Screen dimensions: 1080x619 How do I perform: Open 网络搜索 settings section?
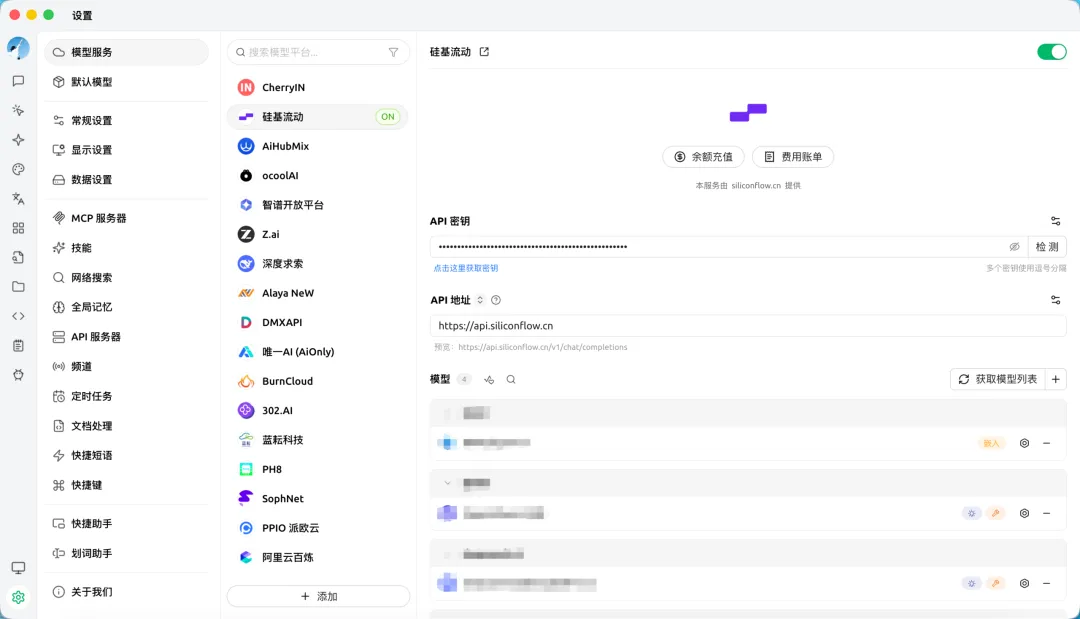point(126,277)
